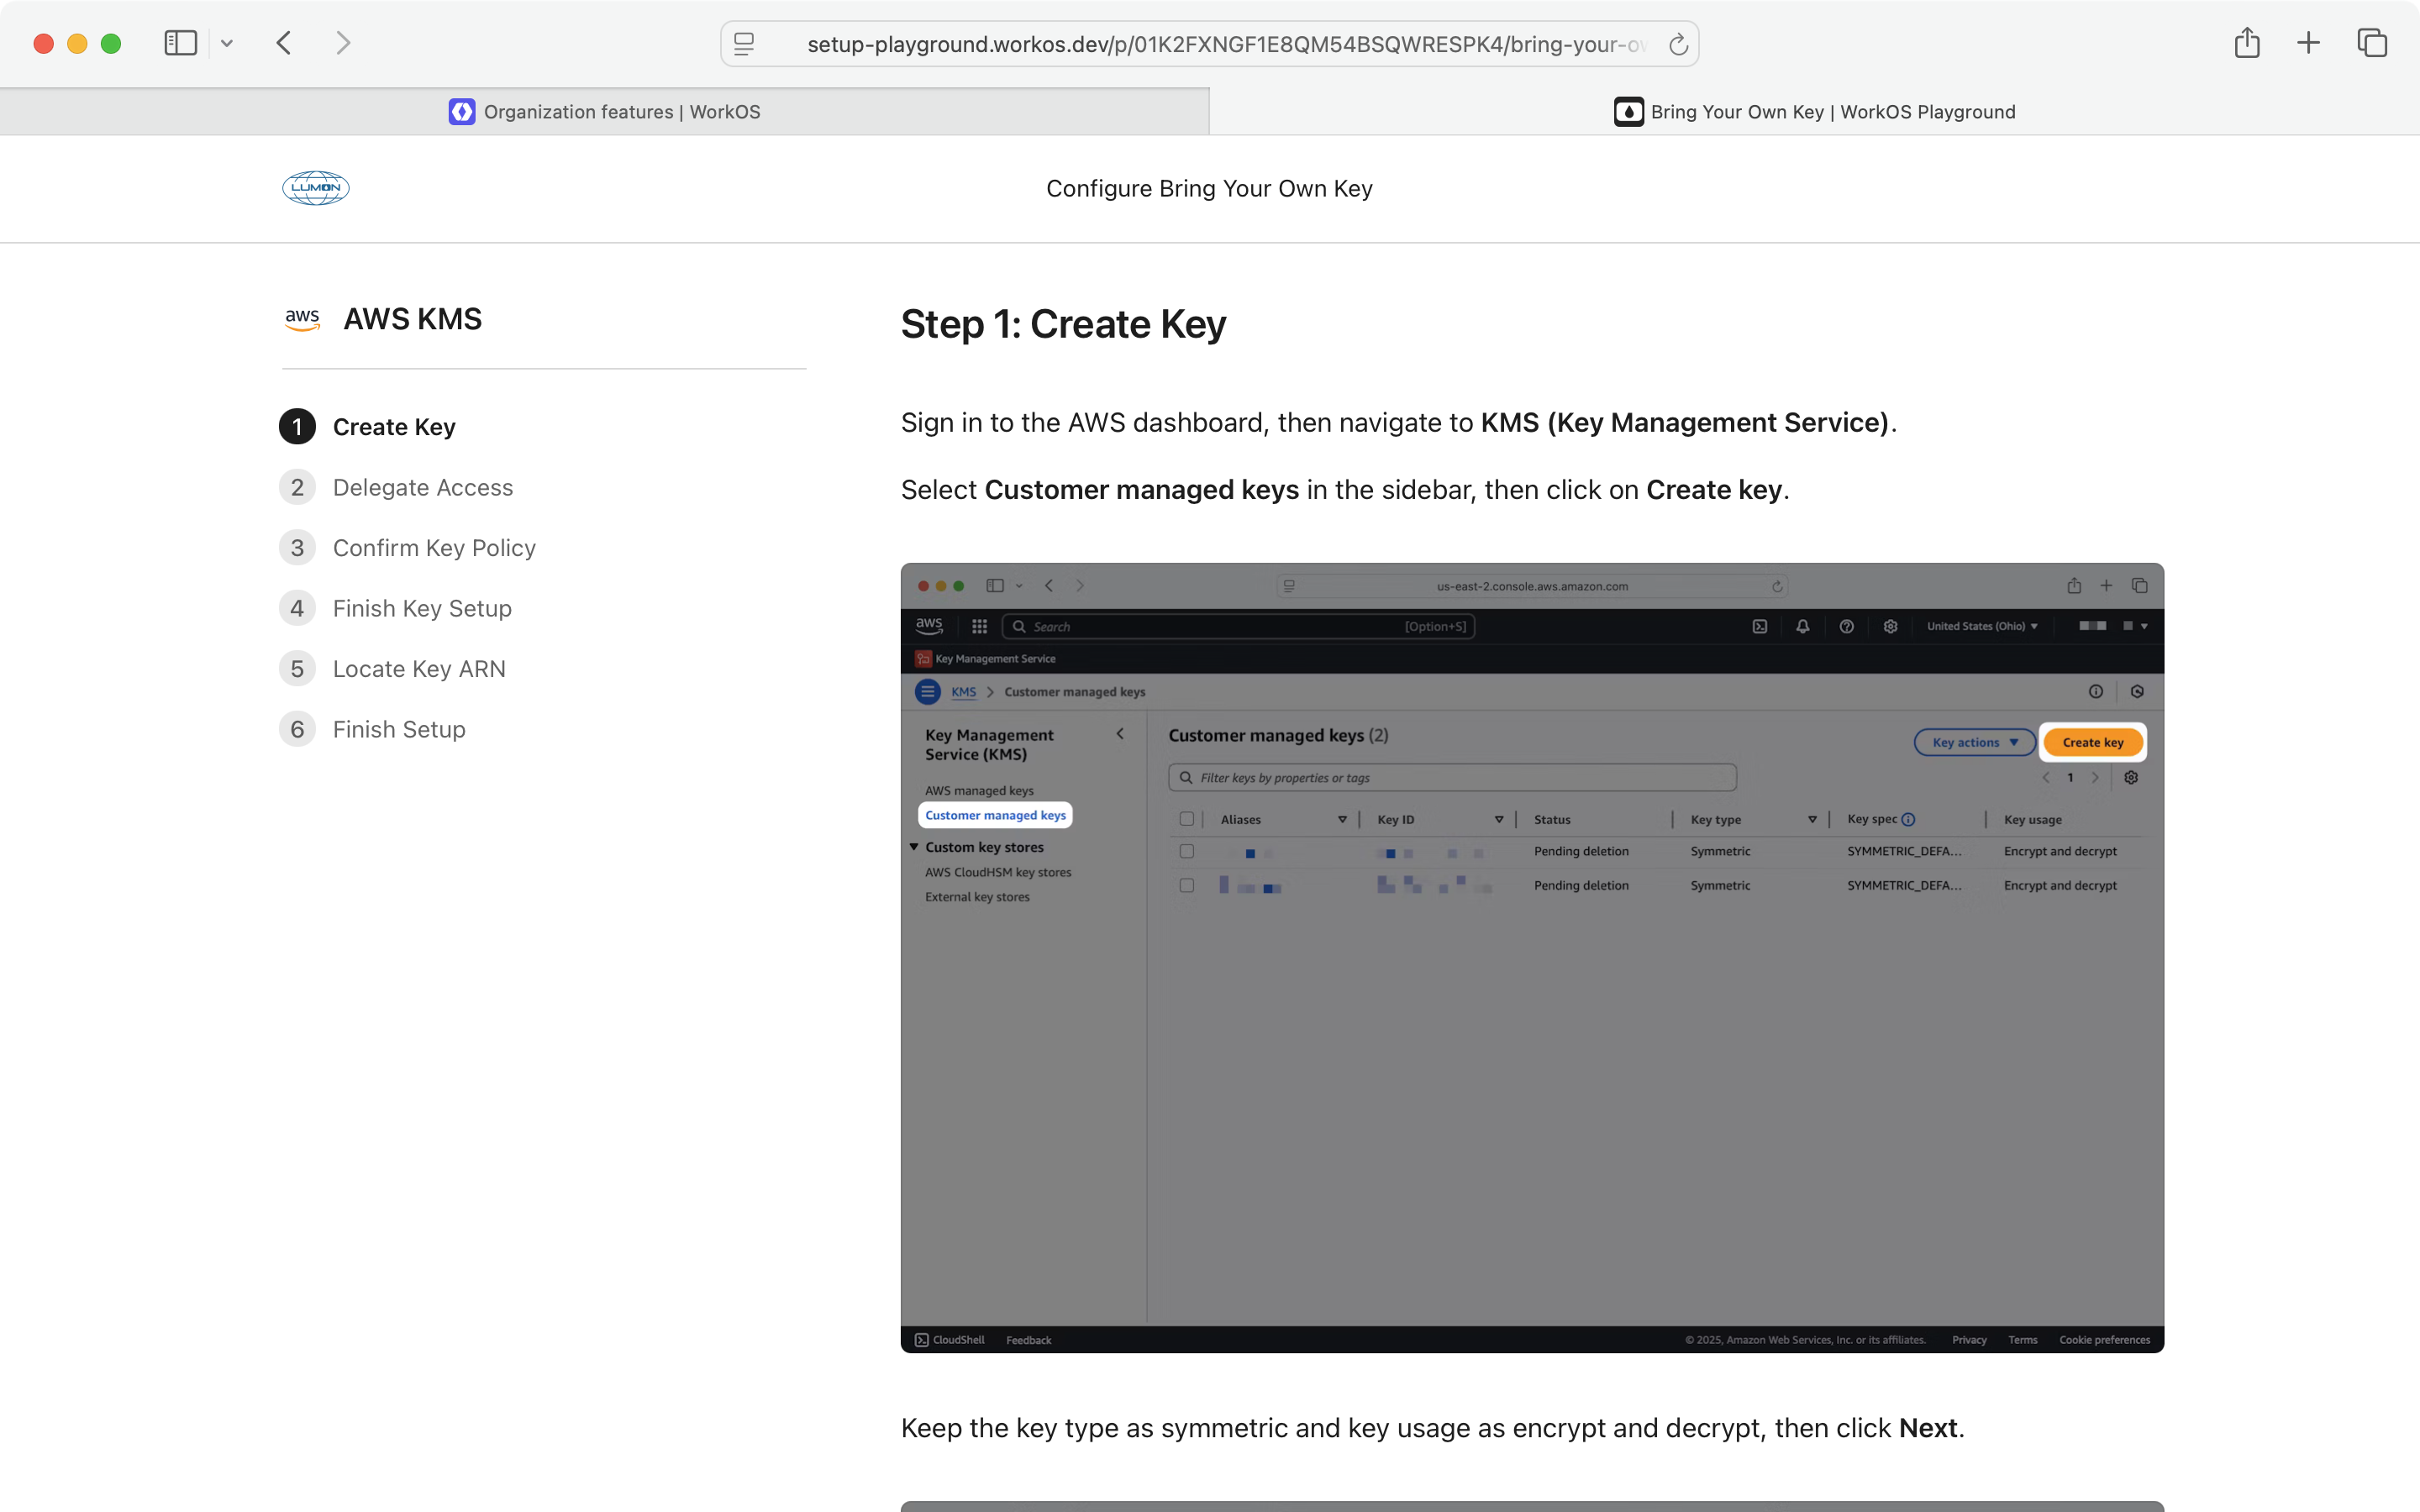Select the Locate Key ARN step

point(419,669)
